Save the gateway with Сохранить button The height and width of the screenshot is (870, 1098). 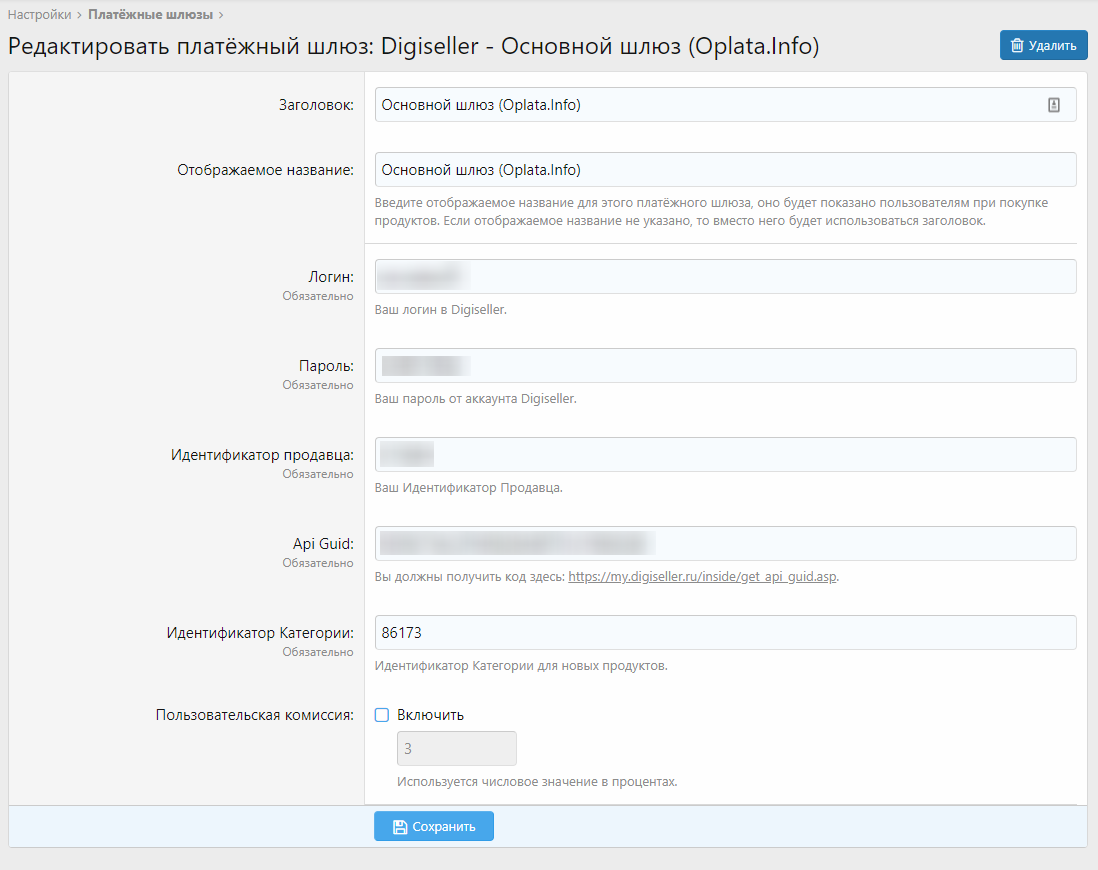pos(433,827)
